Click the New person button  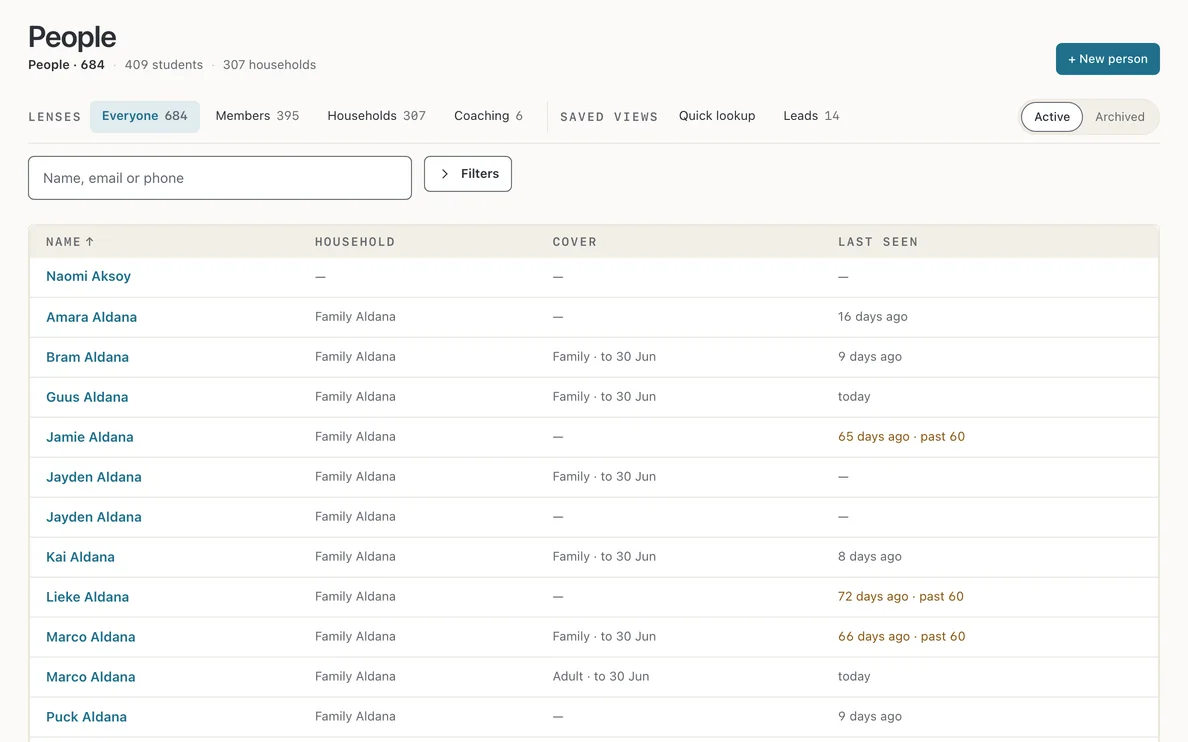pyautogui.click(x=1107, y=59)
